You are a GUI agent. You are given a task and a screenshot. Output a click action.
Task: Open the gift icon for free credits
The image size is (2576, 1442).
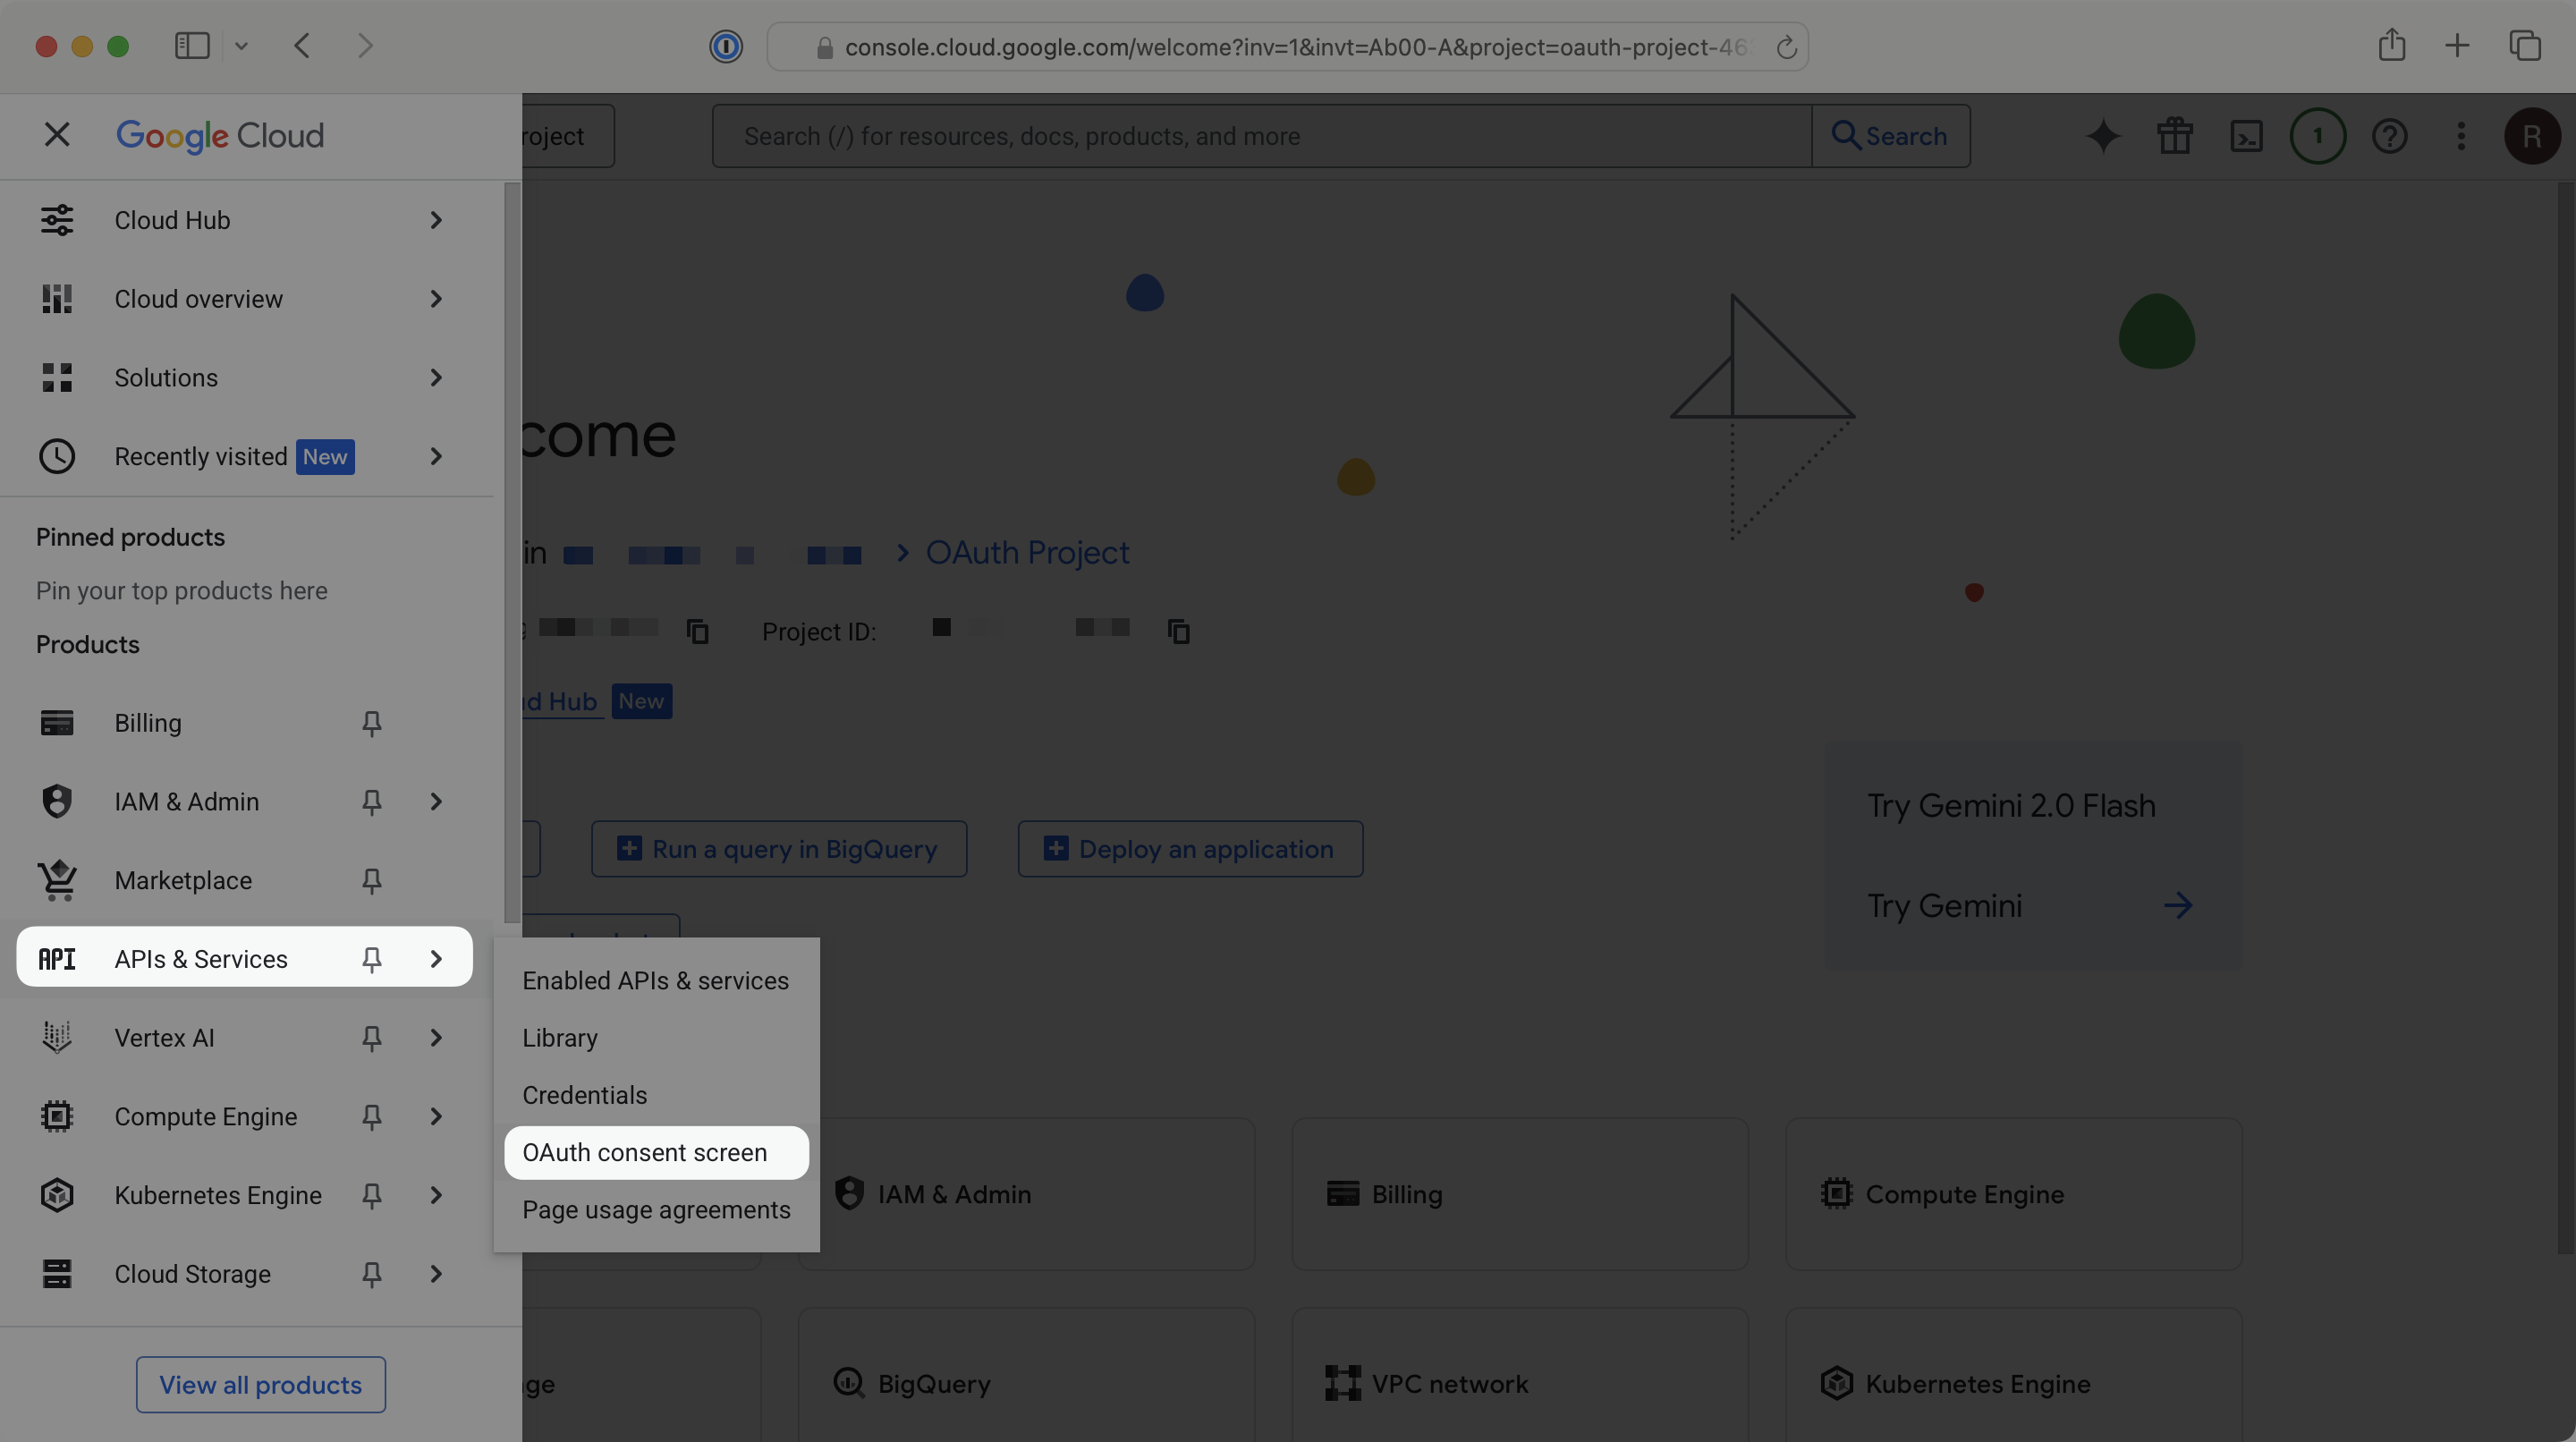pos(2175,136)
